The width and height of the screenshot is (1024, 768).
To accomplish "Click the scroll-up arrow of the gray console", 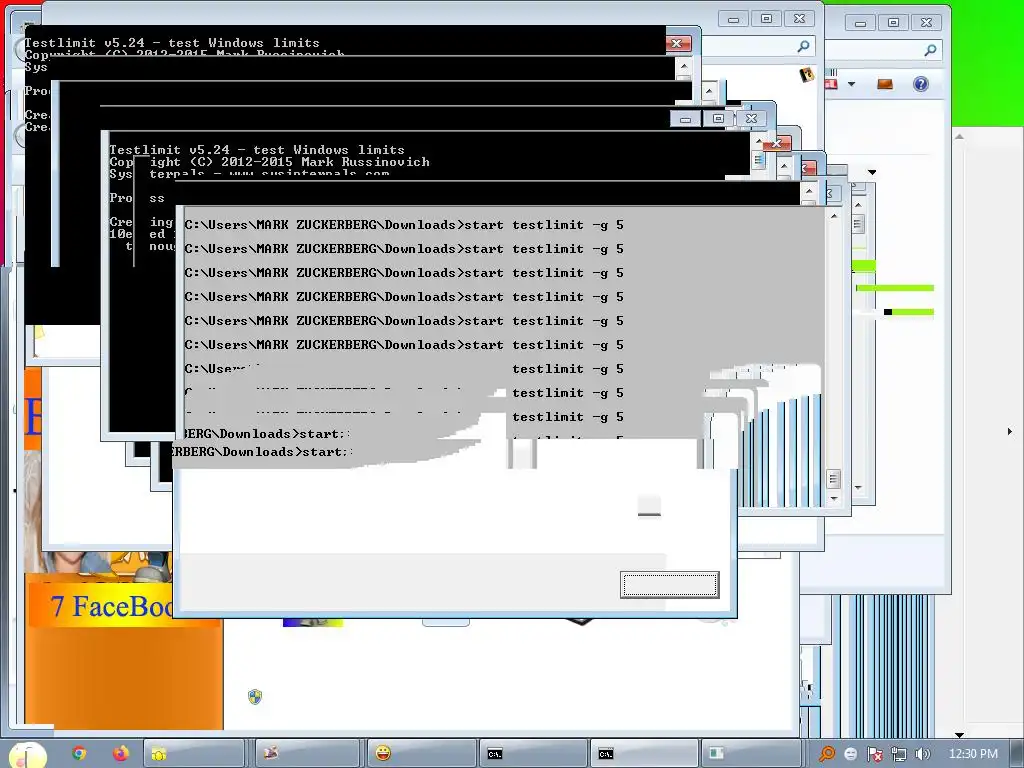I will [834, 216].
